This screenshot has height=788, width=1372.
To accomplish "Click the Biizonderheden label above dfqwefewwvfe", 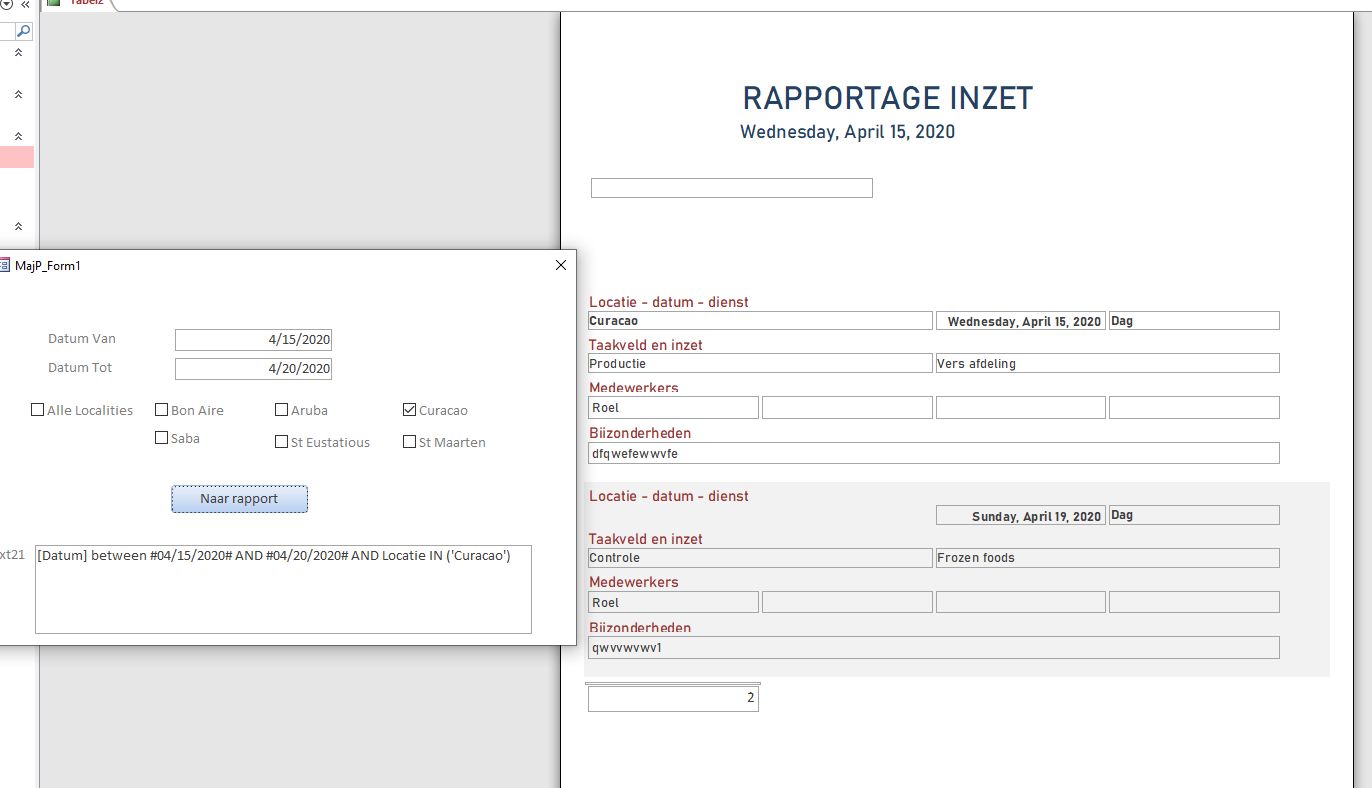I will coord(640,433).
